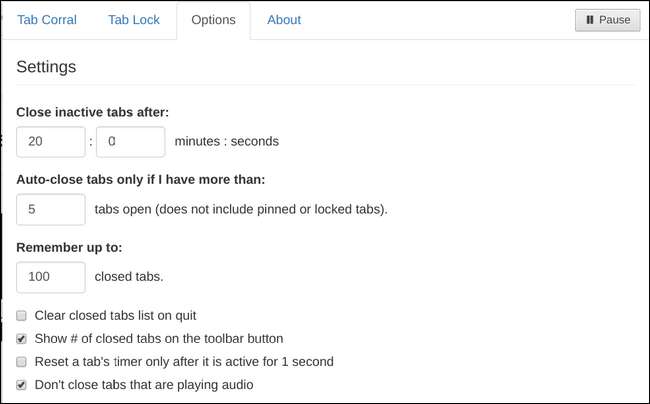Image resolution: width=650 pixels, height=404 pixels.
Task: Click the minutes input field showing 20
Action: (51, 142)
